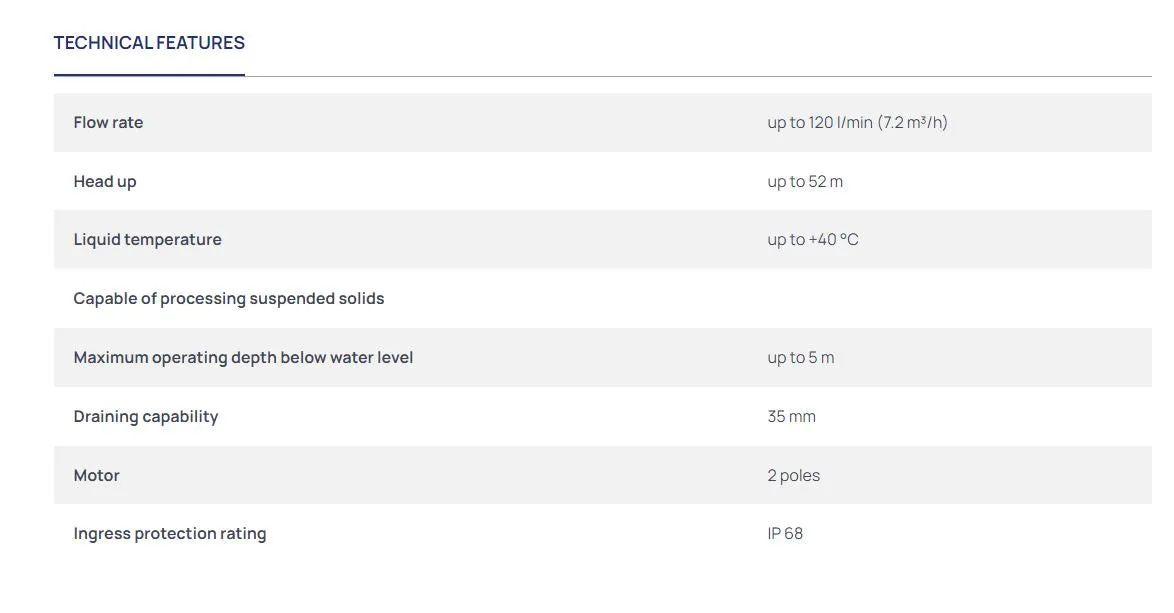Viewport: 1174px width, 613px height.
Task: Click the underline beneath Technical Features heading
Action: 149,75
